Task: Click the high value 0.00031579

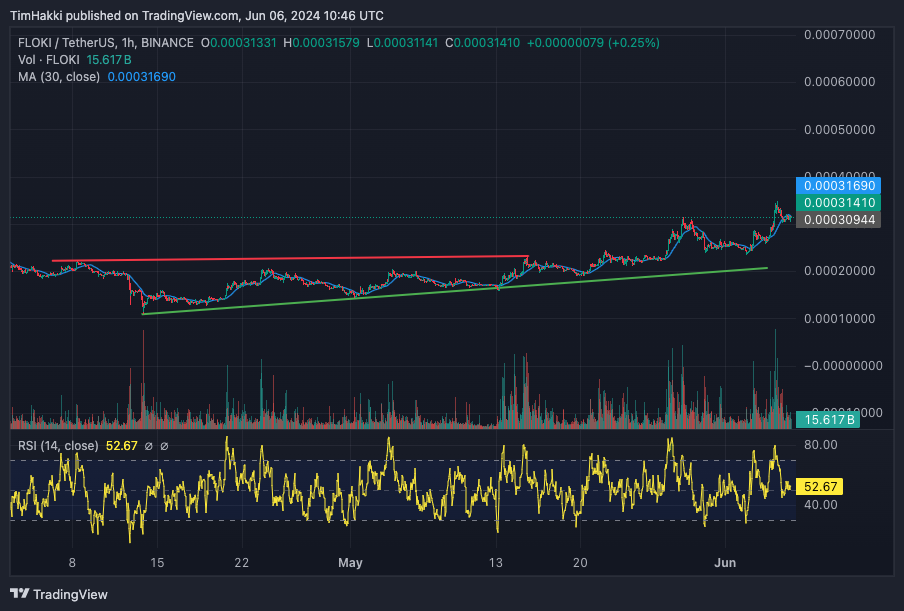Action: click(x=326, y=43)
